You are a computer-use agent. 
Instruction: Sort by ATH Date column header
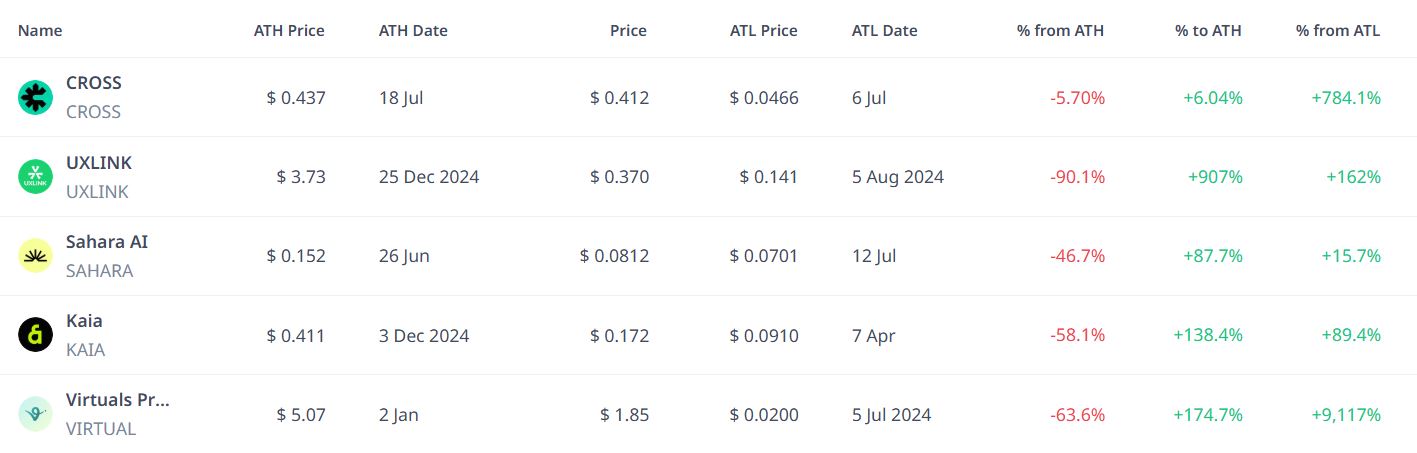click(413, 31)
